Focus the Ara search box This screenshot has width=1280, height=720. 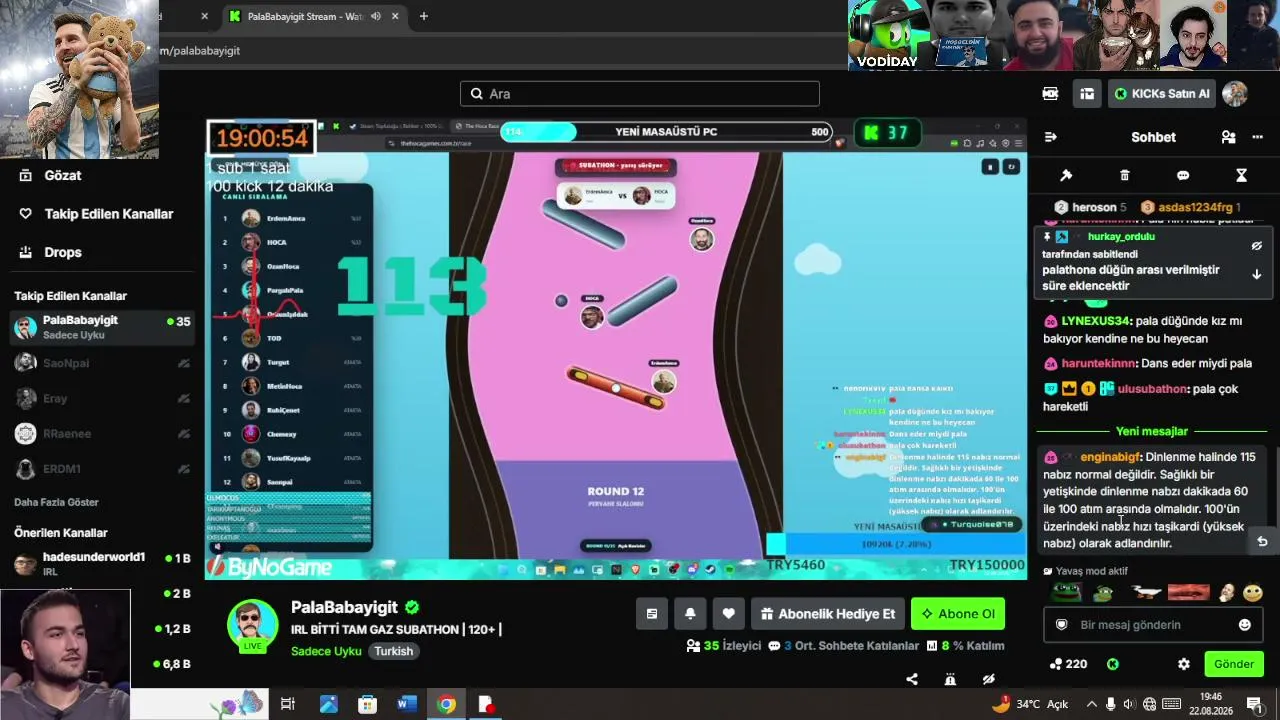(x=640, y=94)
